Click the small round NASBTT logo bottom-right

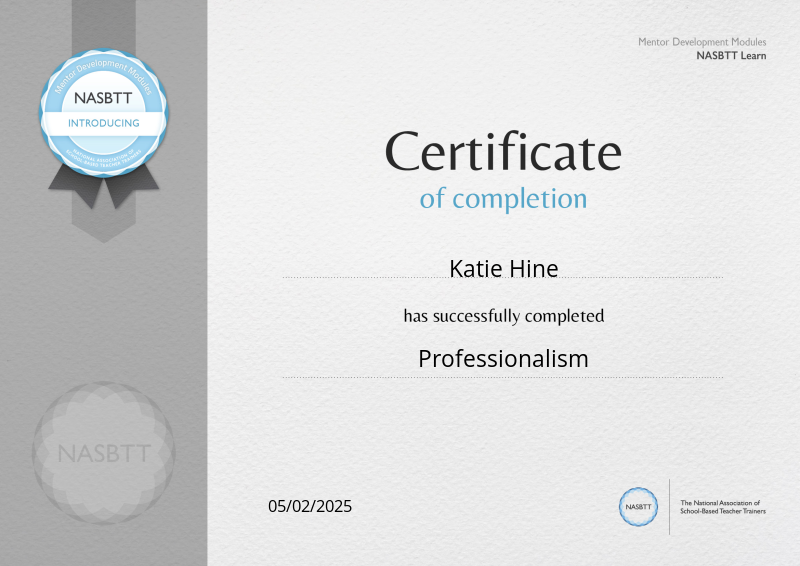pyautogui.click(x=638, y=506)
